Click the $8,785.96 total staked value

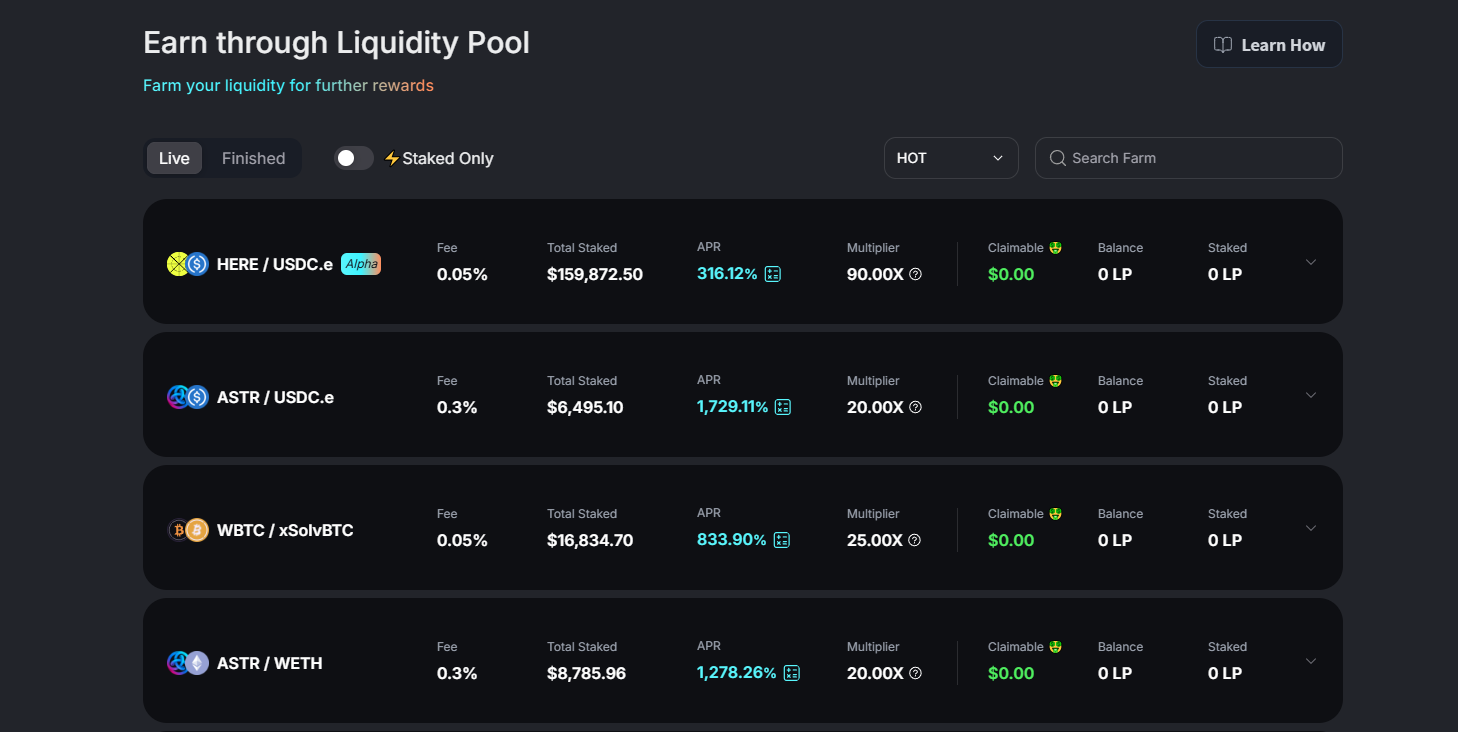(586, 674)
